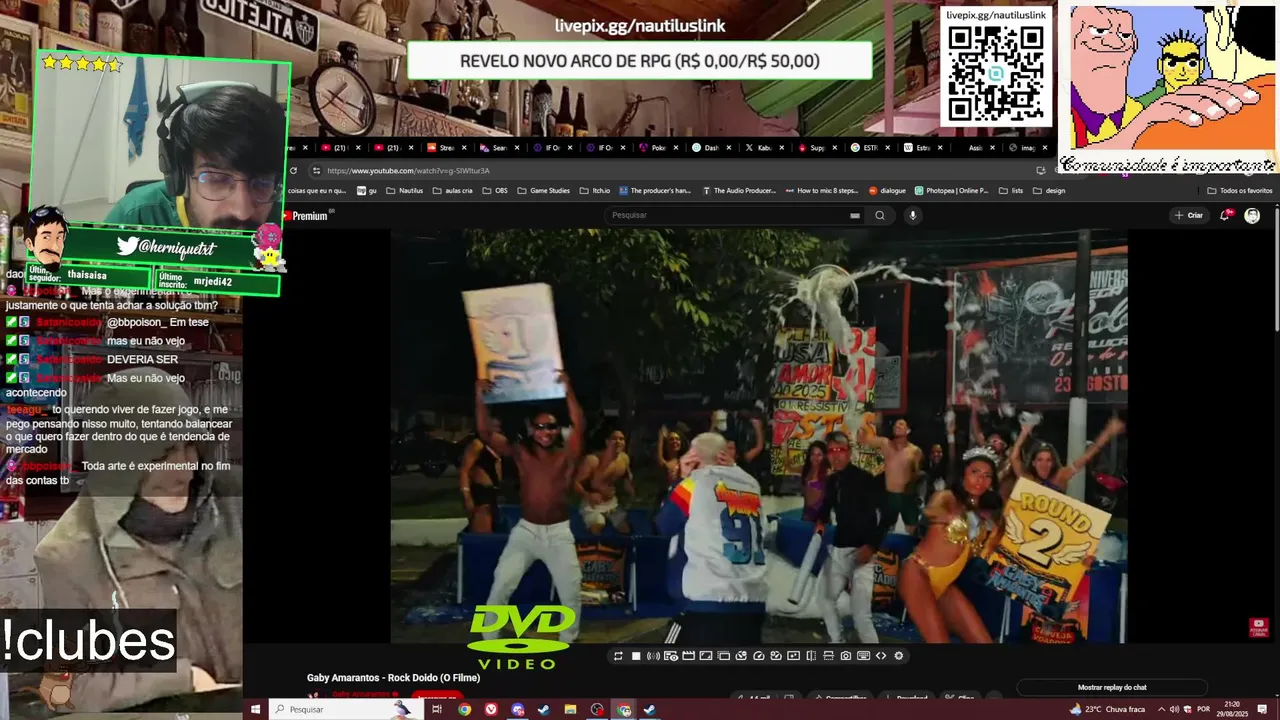This screenshot has width=1280, height=720.
Task: Open the on-screen keyboard icon in search box
Action: [x=855, y=215]
